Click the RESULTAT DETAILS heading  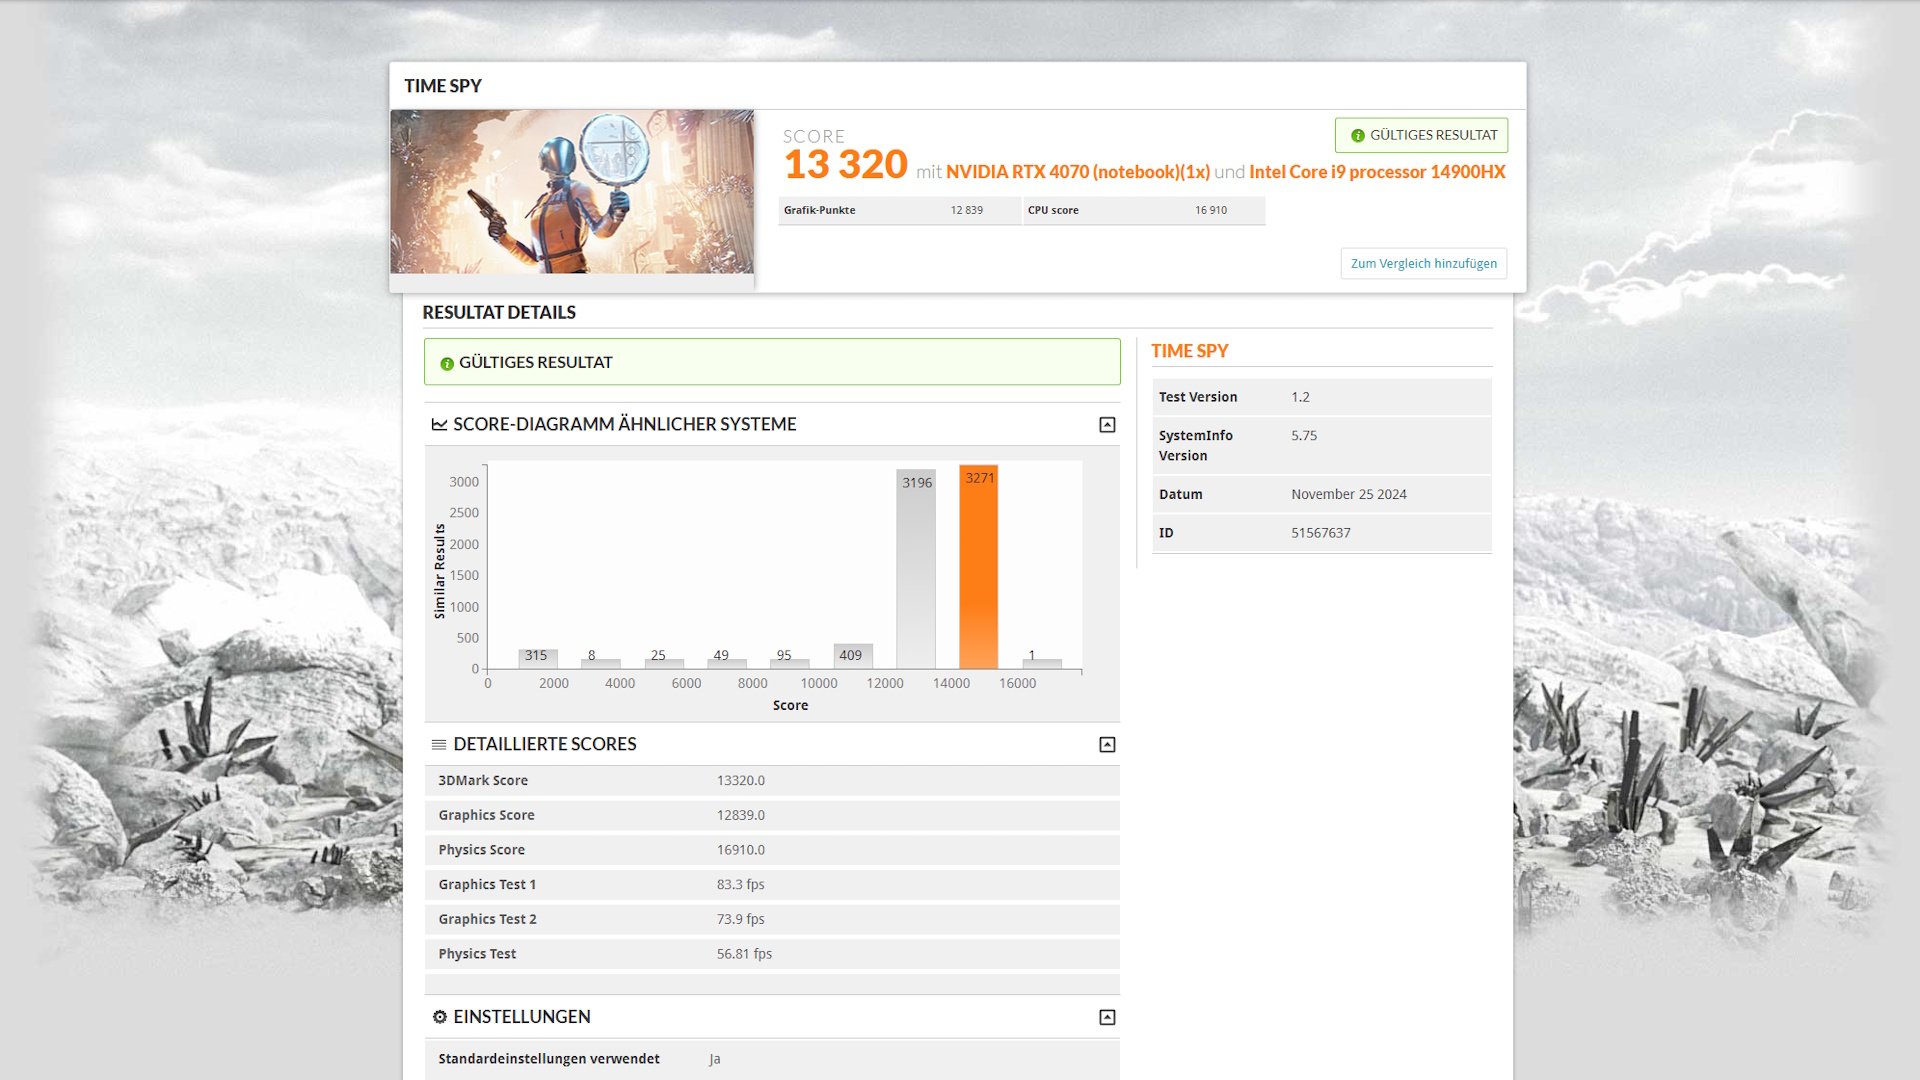tap(499, 312)
